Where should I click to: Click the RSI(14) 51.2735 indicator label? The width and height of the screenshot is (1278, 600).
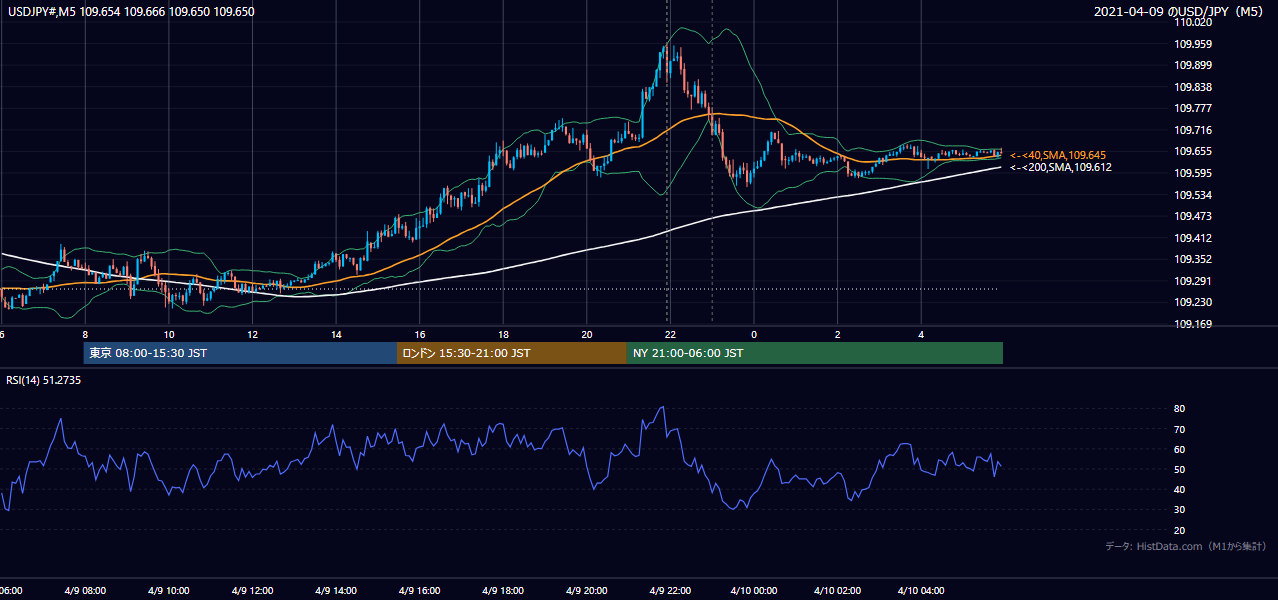(x=43, y=379)
